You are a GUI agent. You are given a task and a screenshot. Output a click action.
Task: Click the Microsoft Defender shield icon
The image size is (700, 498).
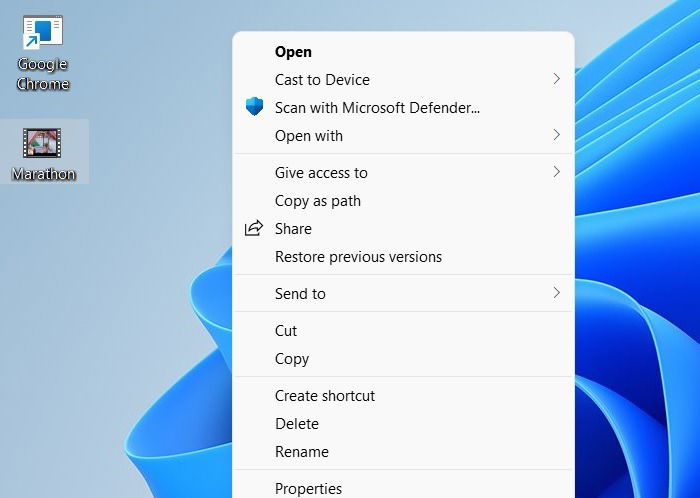tap(254, 107)
